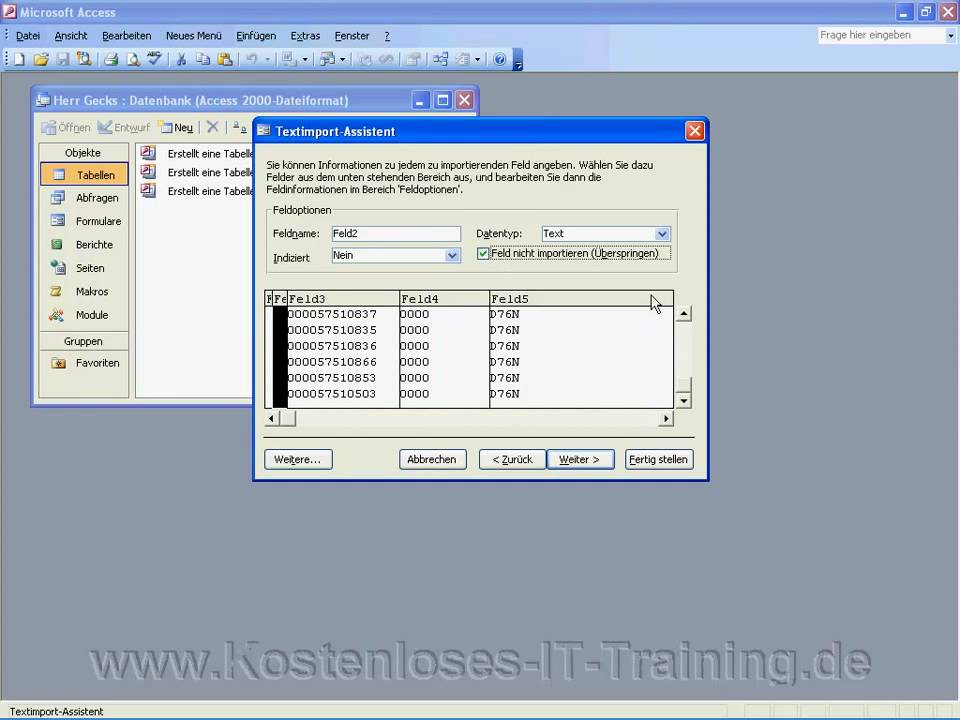960x720 pixels.
Task: Uncheck 'Feld nicht importieren (Überspringen)'
Action: point(483,253)
